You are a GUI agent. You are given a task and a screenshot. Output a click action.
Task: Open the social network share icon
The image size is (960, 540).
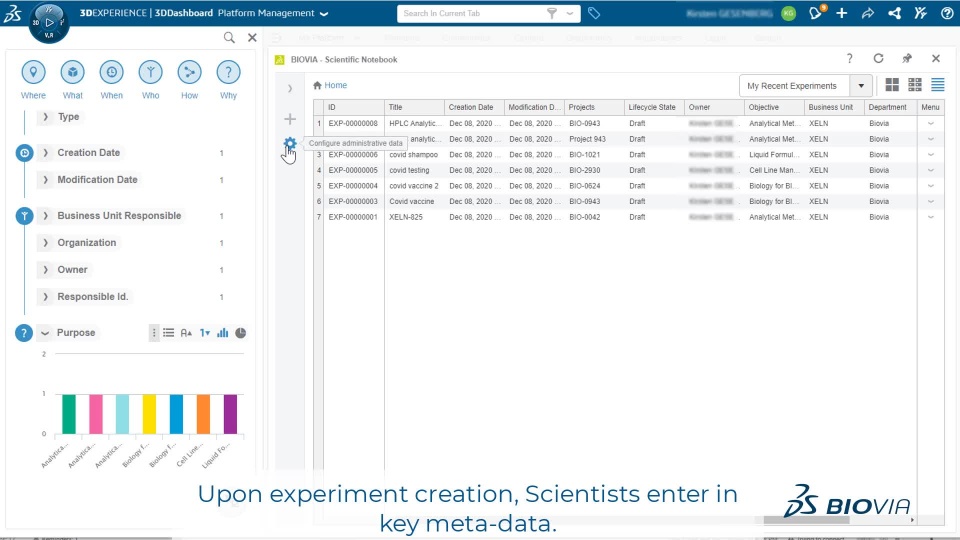click(894, 13)
